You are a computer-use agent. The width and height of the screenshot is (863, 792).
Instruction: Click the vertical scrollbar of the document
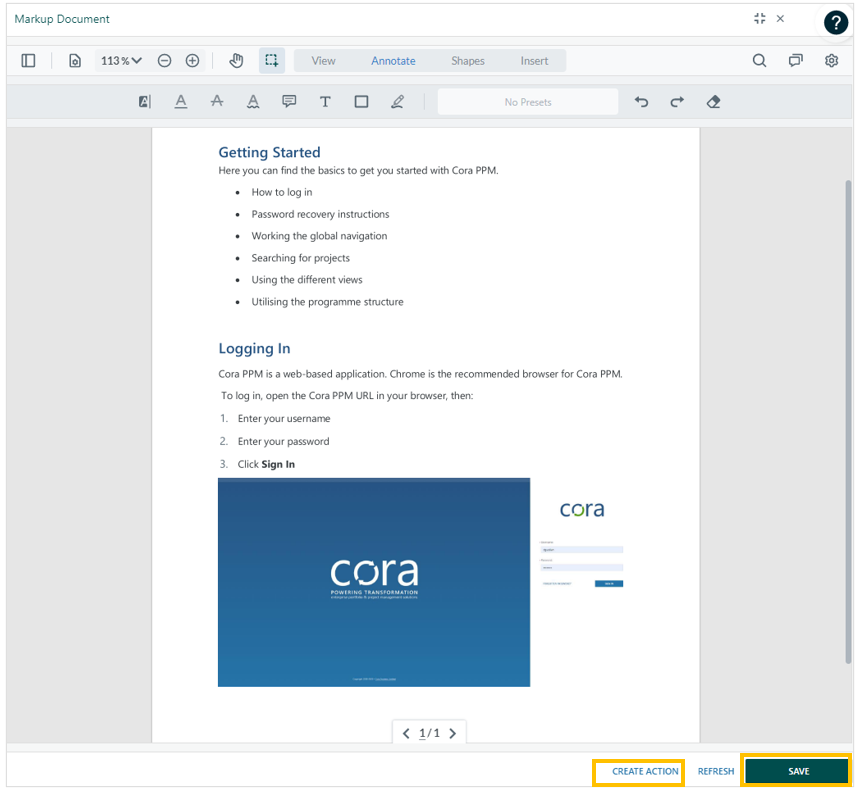[x=848, y=422]
